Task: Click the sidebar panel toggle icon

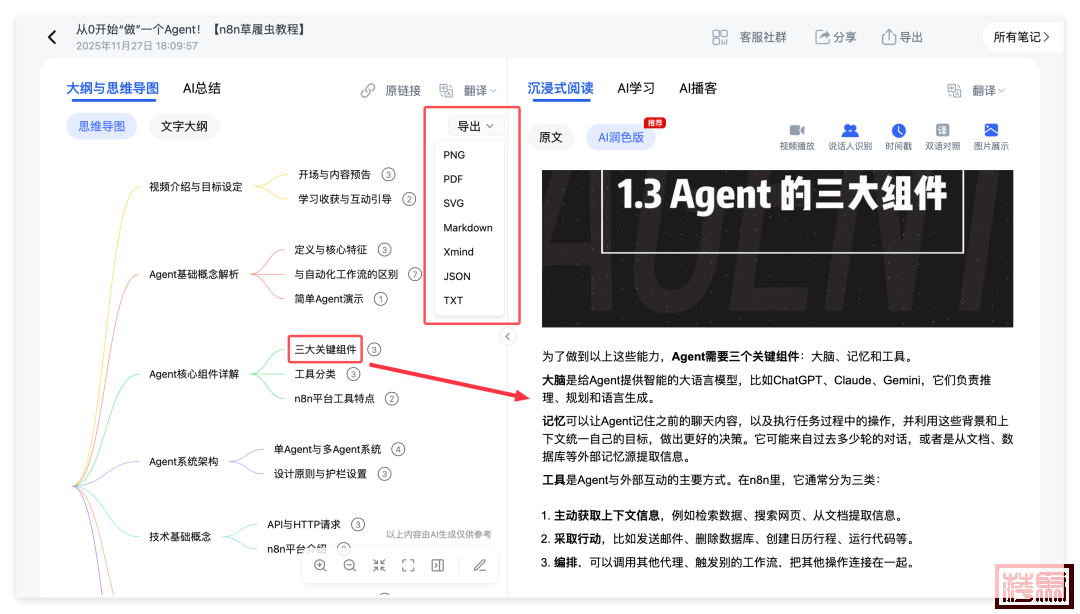Action: (x=437, y=565)
